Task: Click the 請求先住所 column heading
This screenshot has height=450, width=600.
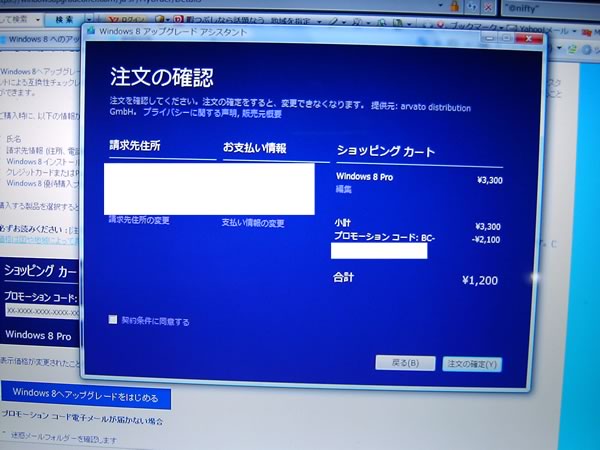Action: pyautogui.click(x=135, y=145)
